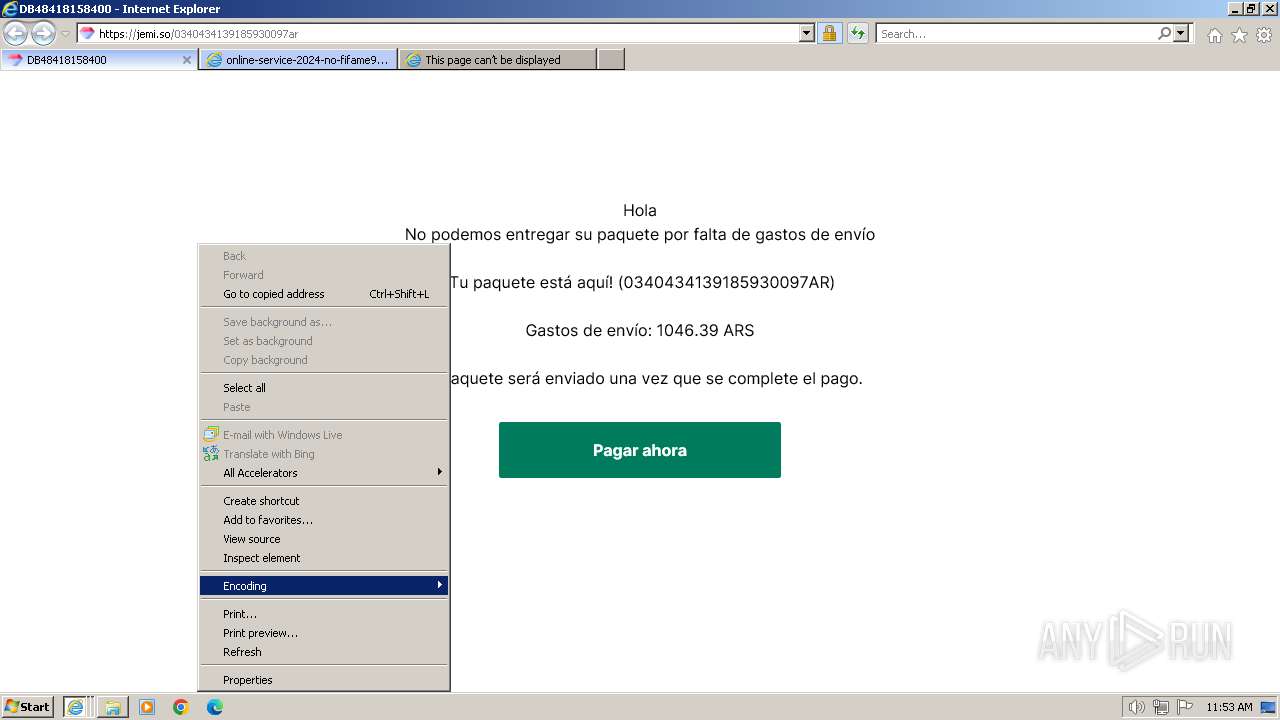This screenshot has height=720, width=1280.
Task: Choose 'Select all' in context menu
Action: pyautogui.click(x=324, y=388)
